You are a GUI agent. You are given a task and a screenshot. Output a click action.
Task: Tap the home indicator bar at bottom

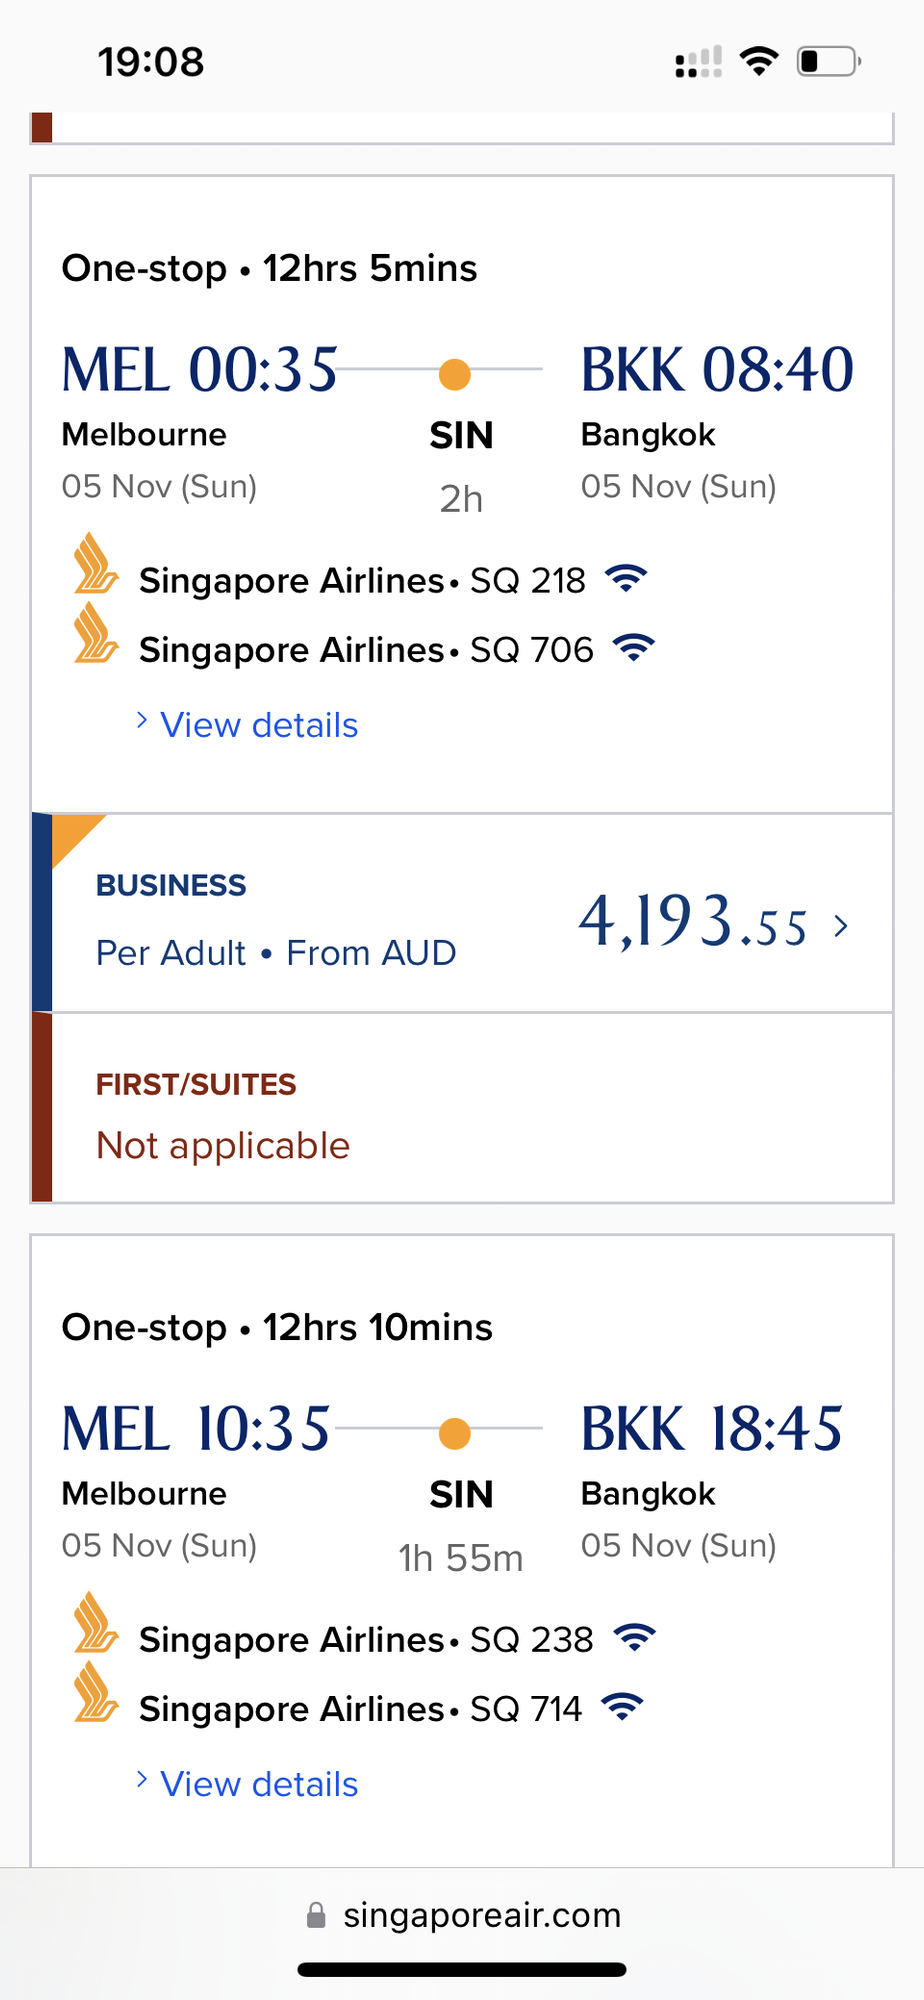point(462,1970)
